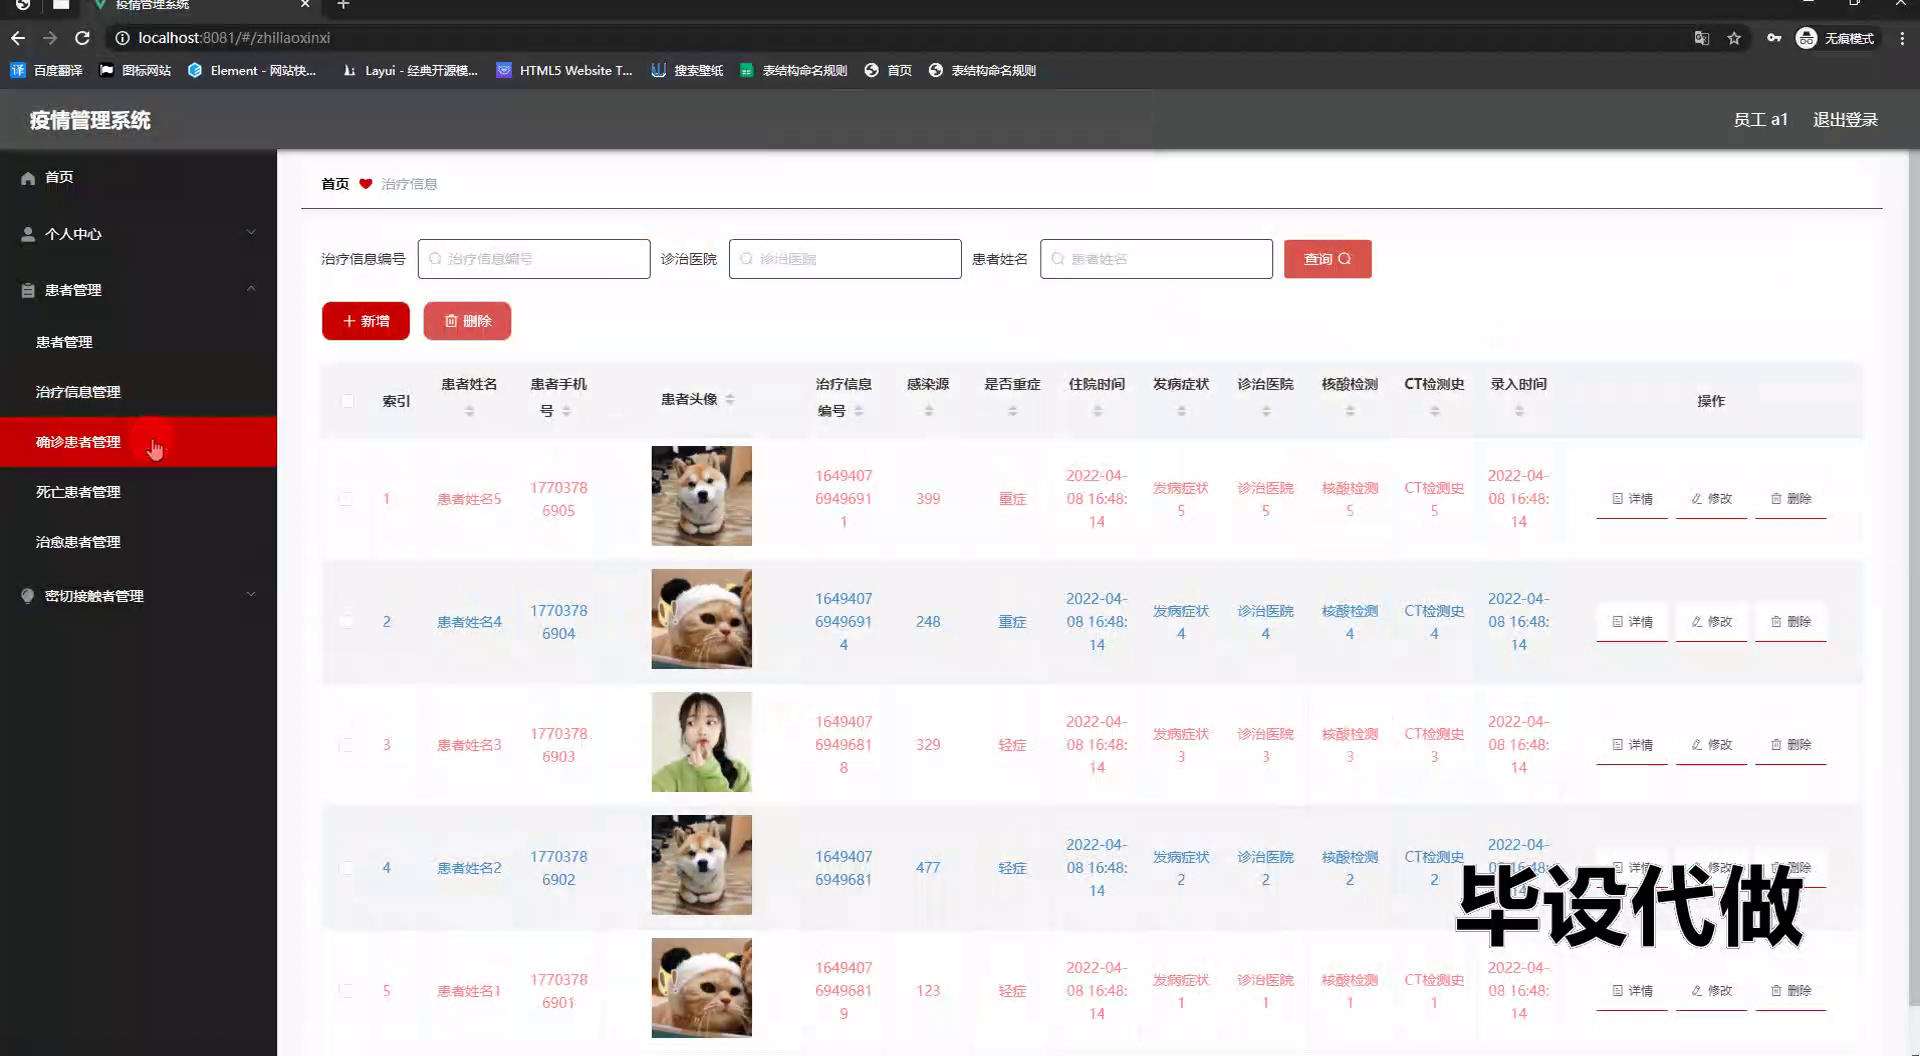Open 患者管理 submenu item
This screenshot has height=1056, width=1920.
(138, 342)
